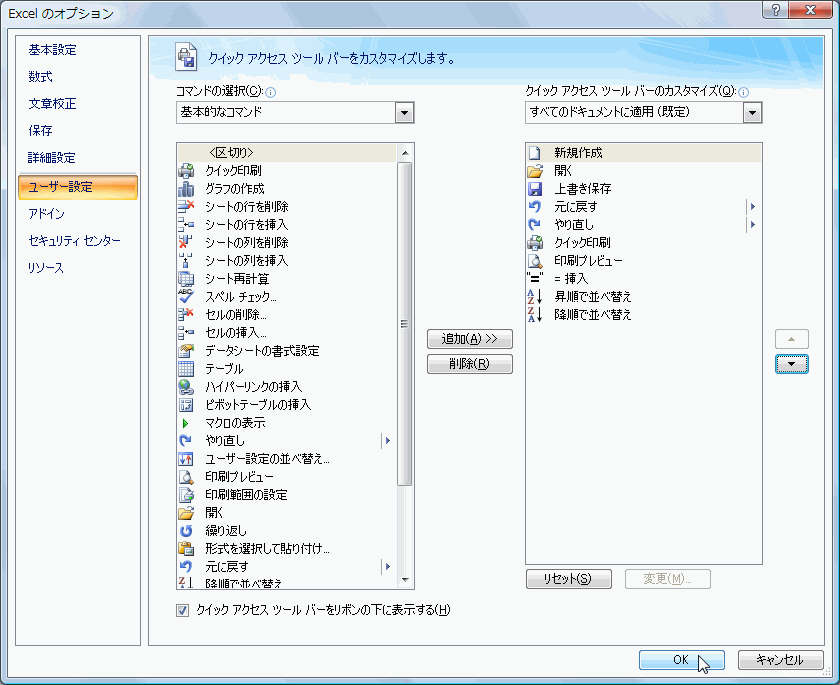This screenshot has width=840, height=685.
Task: Open the コマンドの選択 dropdown
Action: (404, 113)
